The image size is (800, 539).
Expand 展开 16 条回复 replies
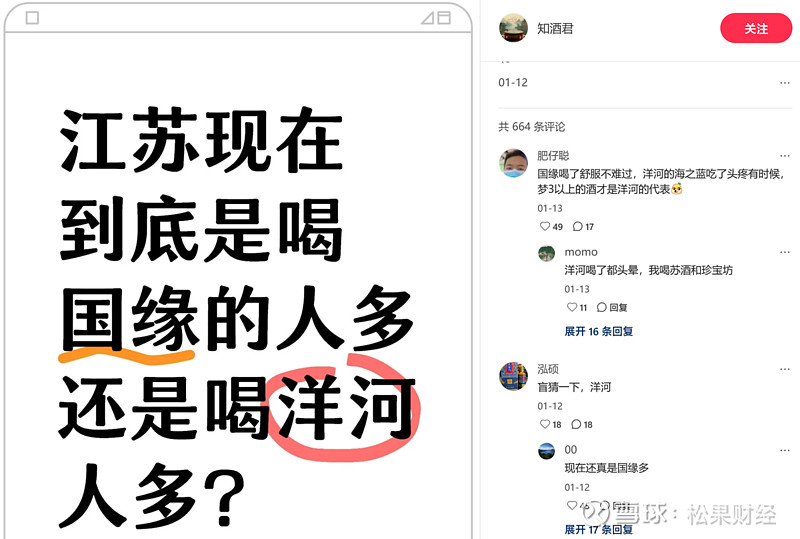tap(598, 331)
